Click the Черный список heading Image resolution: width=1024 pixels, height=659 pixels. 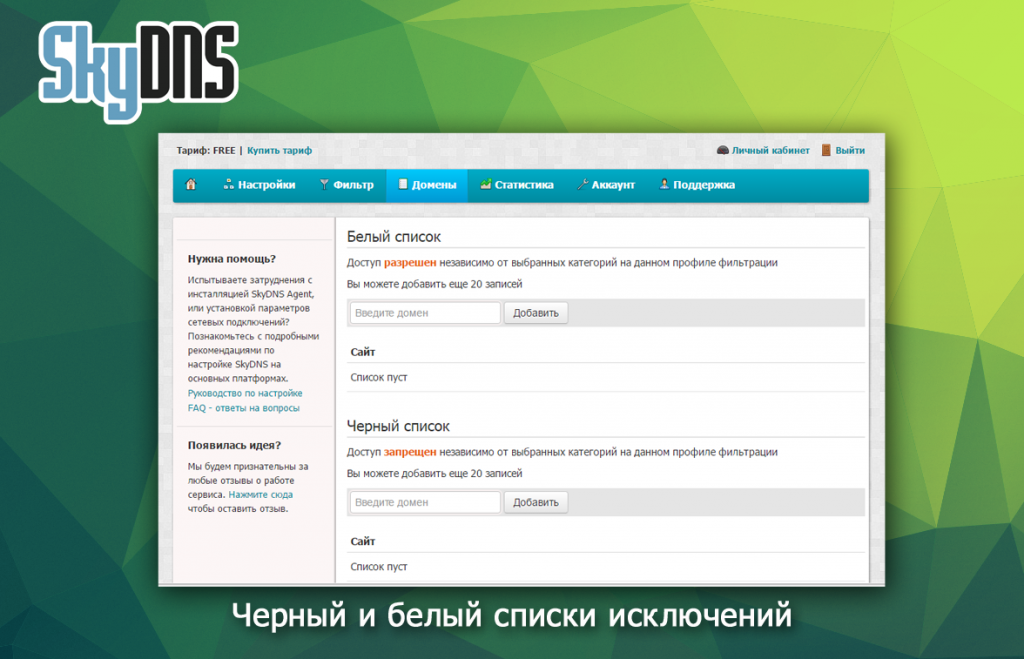[398, 426]
